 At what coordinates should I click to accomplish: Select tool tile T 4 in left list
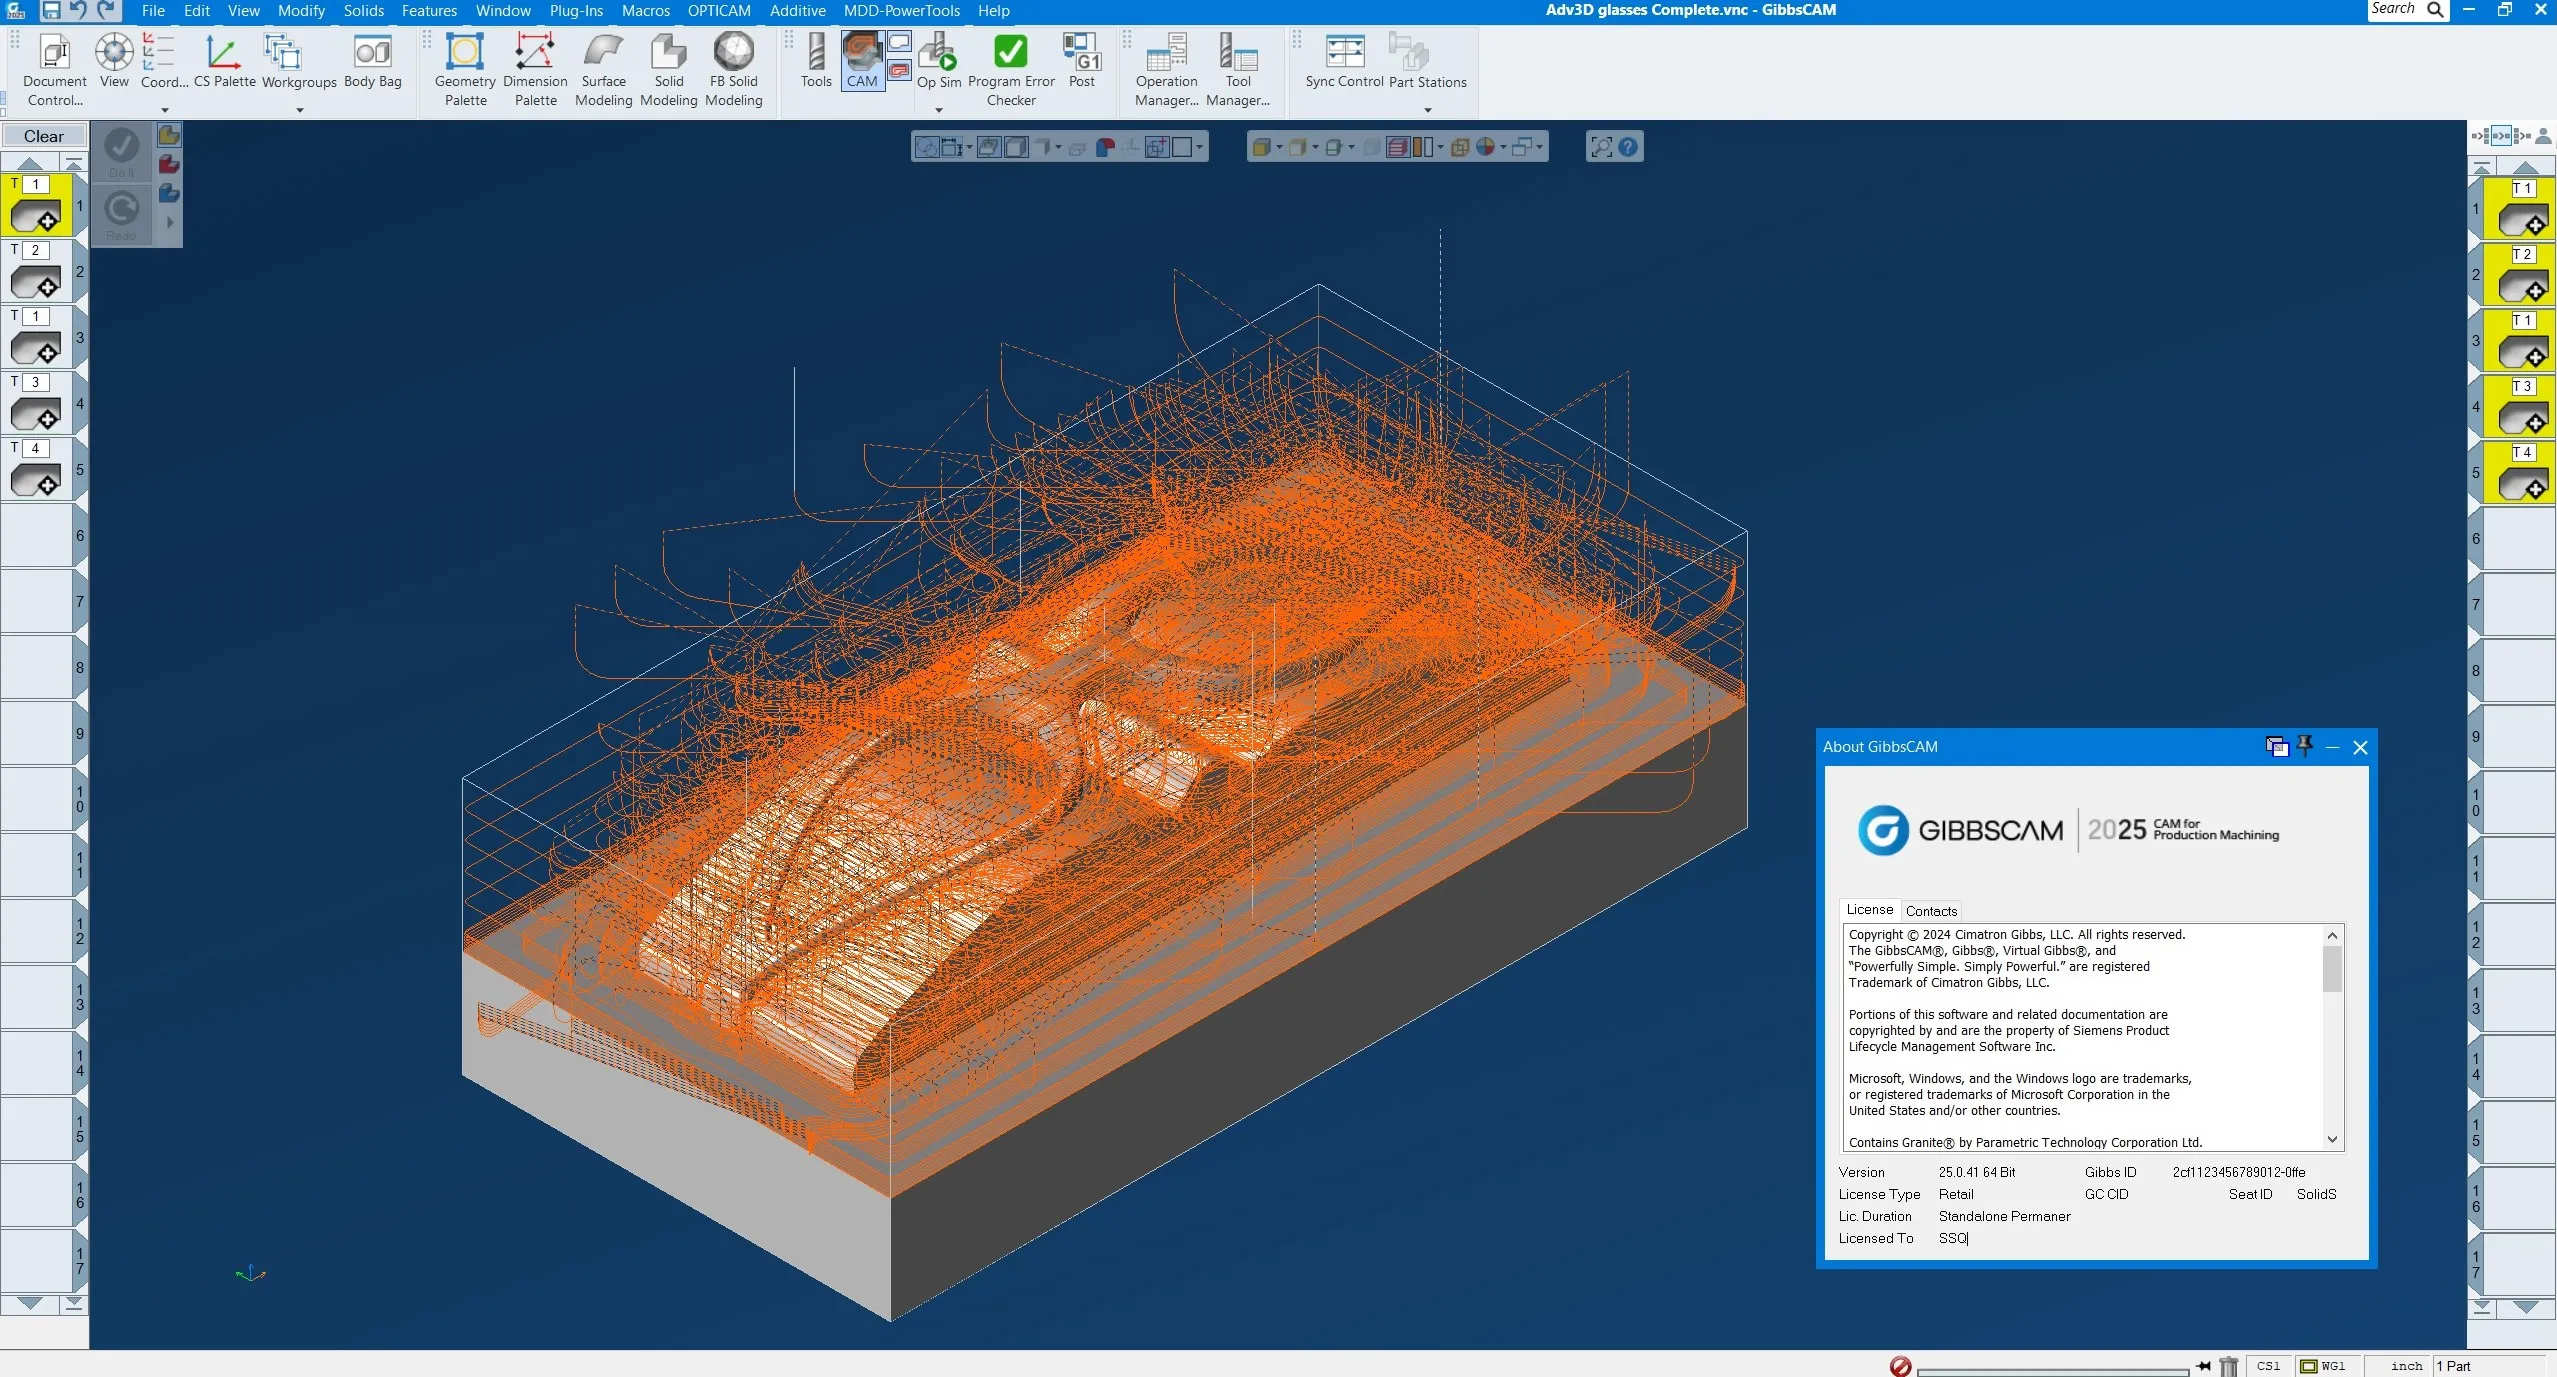[x=37, y=470]
